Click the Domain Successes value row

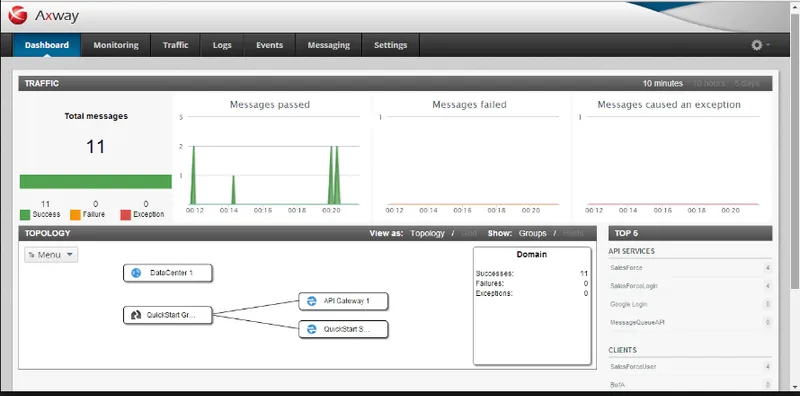tap(532, 274)
